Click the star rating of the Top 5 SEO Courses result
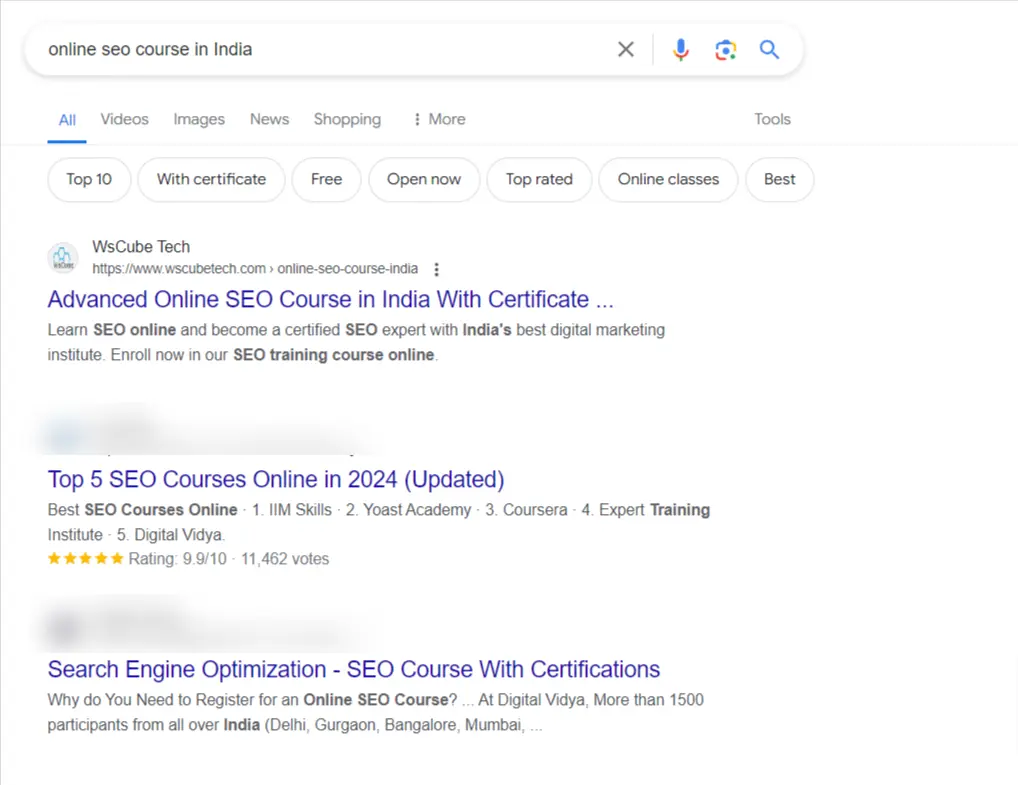Viewport: 1018px width, 785px height. pyautogui.click(x=85, y=558)
